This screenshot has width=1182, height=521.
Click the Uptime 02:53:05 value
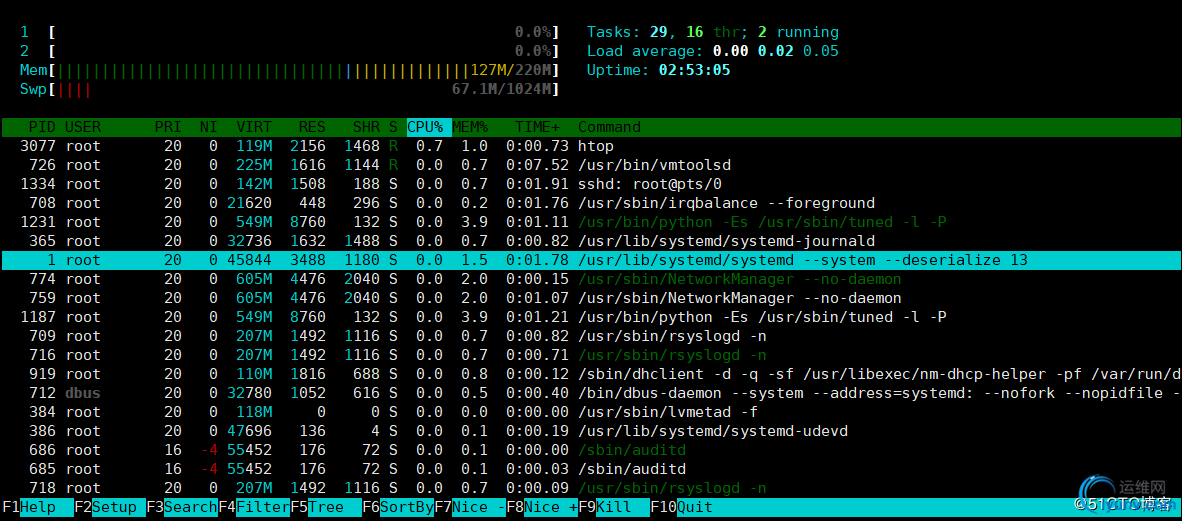[694, 71]
